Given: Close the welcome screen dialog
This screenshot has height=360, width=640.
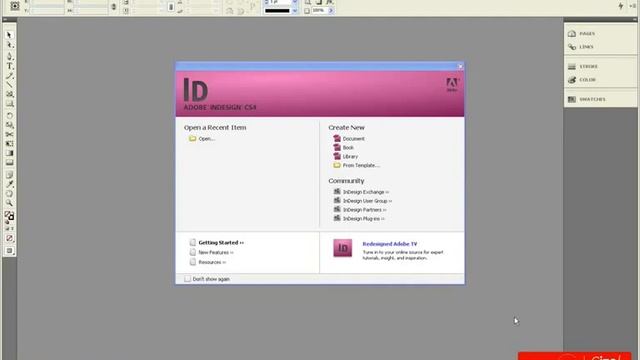Looking at the screenshot, I should pos(460,66).
